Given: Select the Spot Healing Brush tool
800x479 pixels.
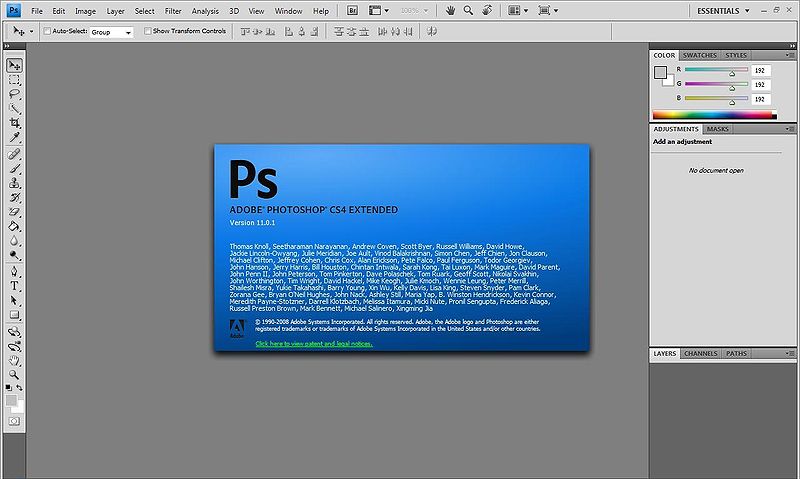Looking at the screenshot, I should 14,154.
